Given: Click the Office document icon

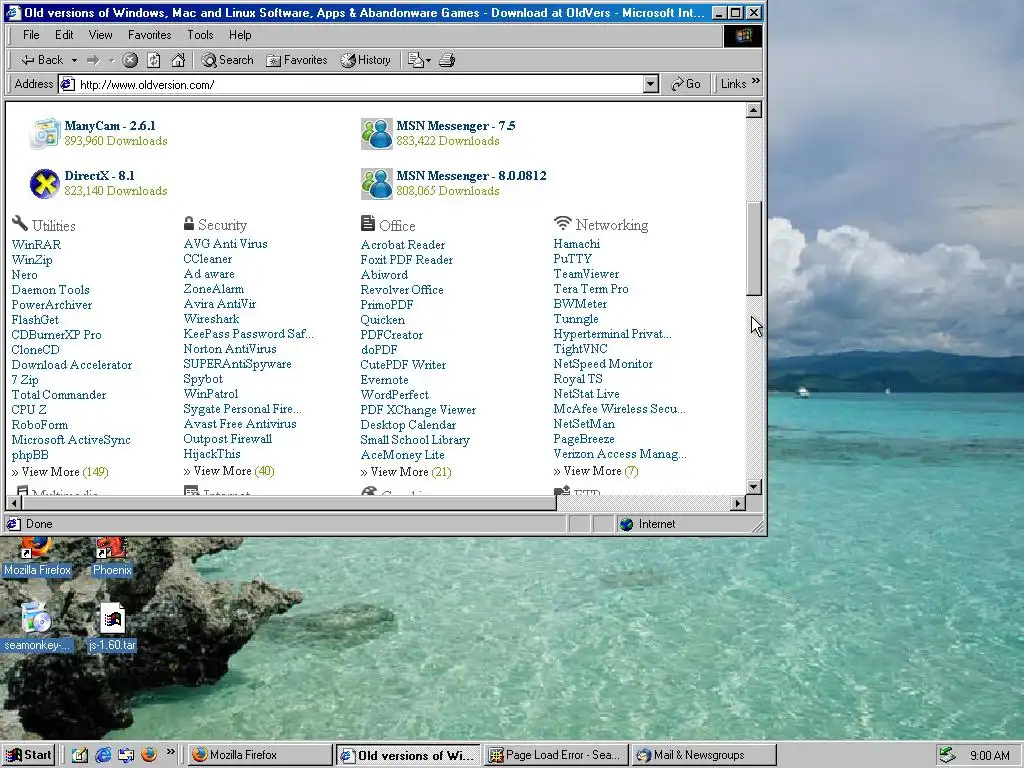Looking at the screenshot, I should pos(368,223).
